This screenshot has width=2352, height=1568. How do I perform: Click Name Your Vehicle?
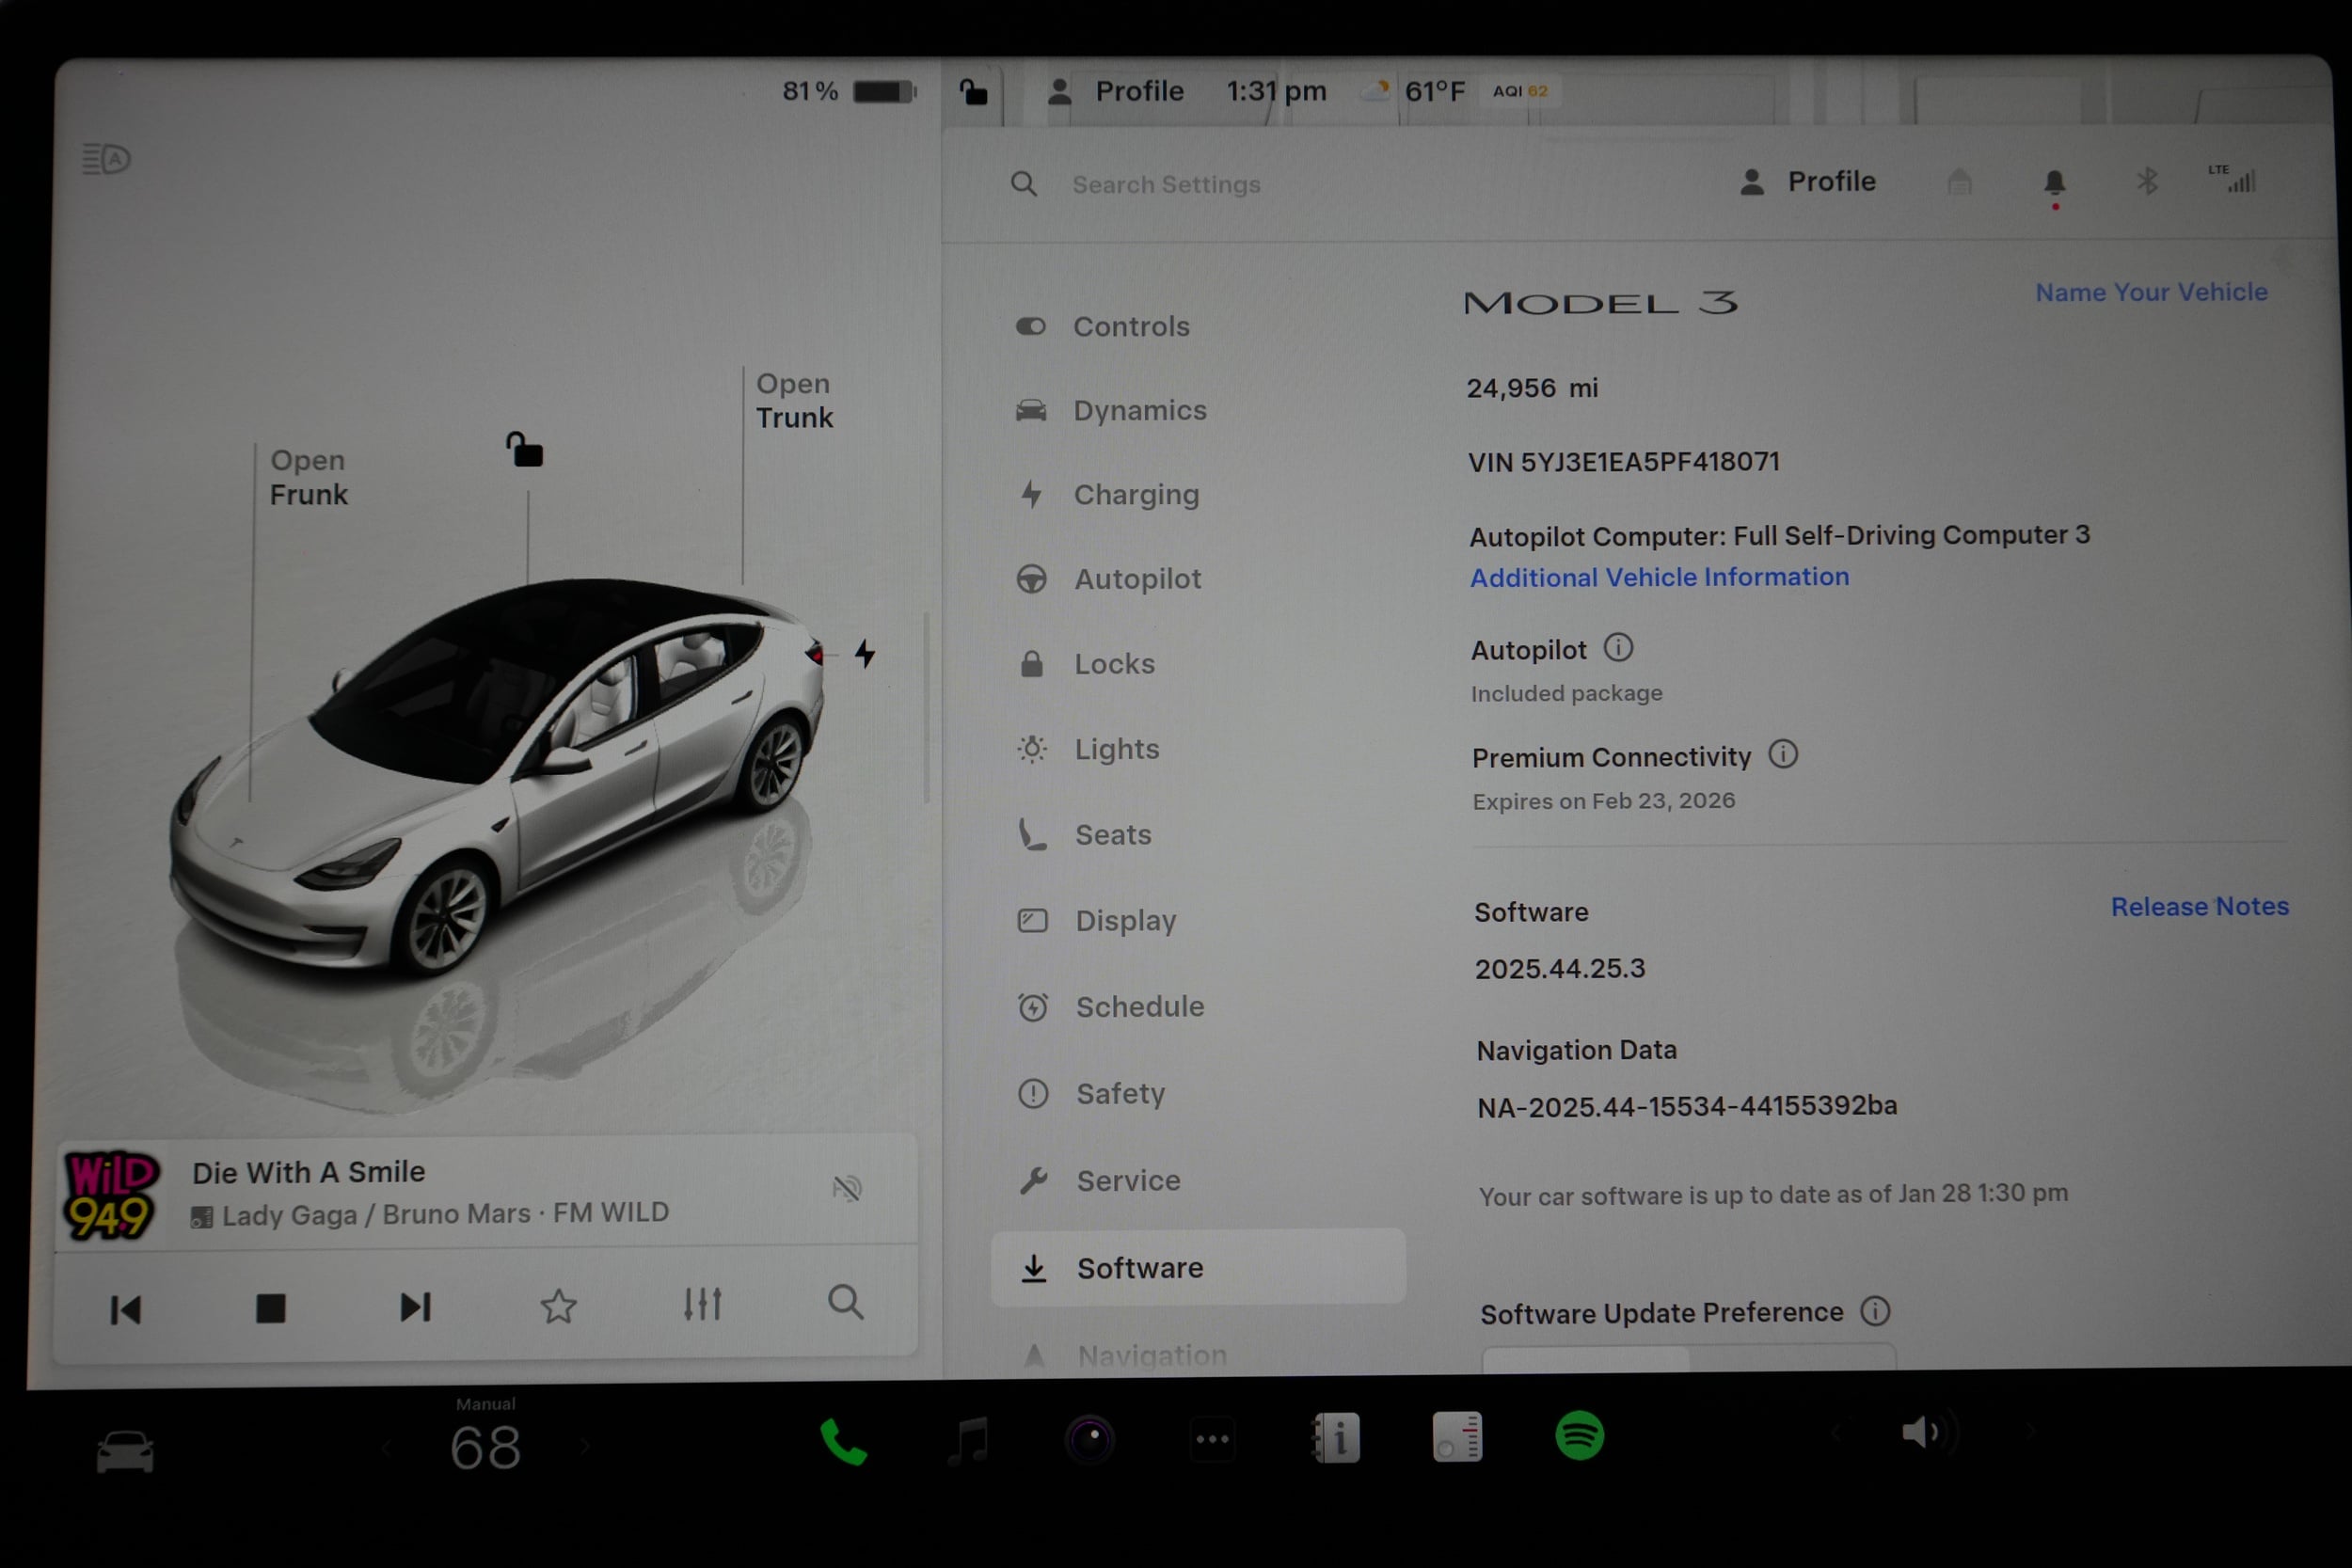click(x=2151, y=291)
